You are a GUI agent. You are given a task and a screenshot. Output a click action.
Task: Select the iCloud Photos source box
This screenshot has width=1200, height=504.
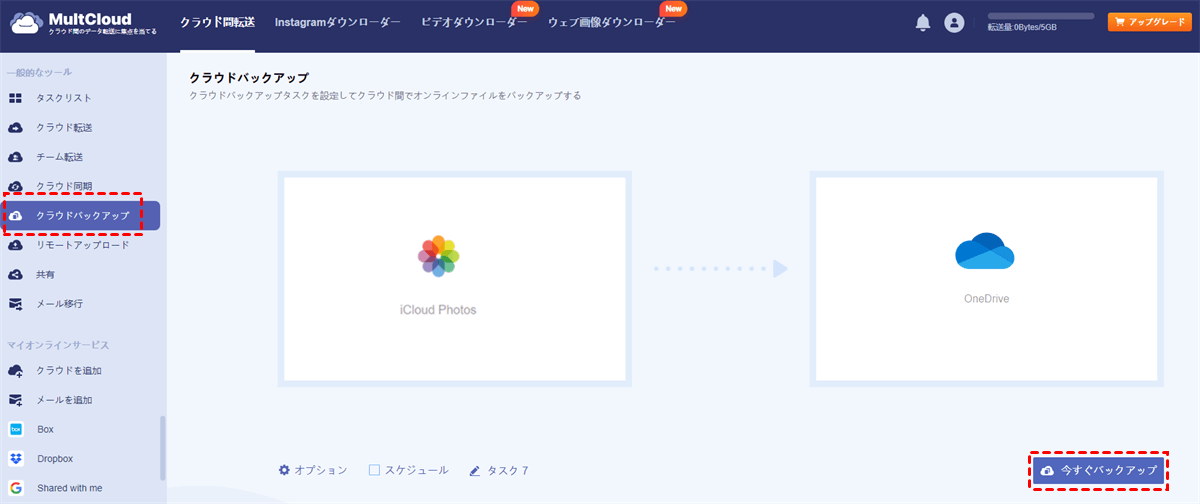(x=455, y=279)
